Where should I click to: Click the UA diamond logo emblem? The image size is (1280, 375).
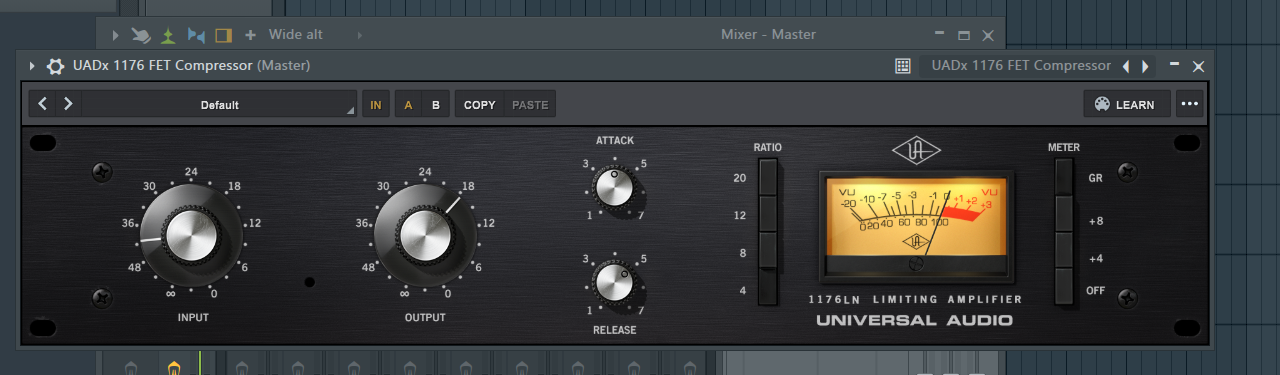[x=916, y=152]
